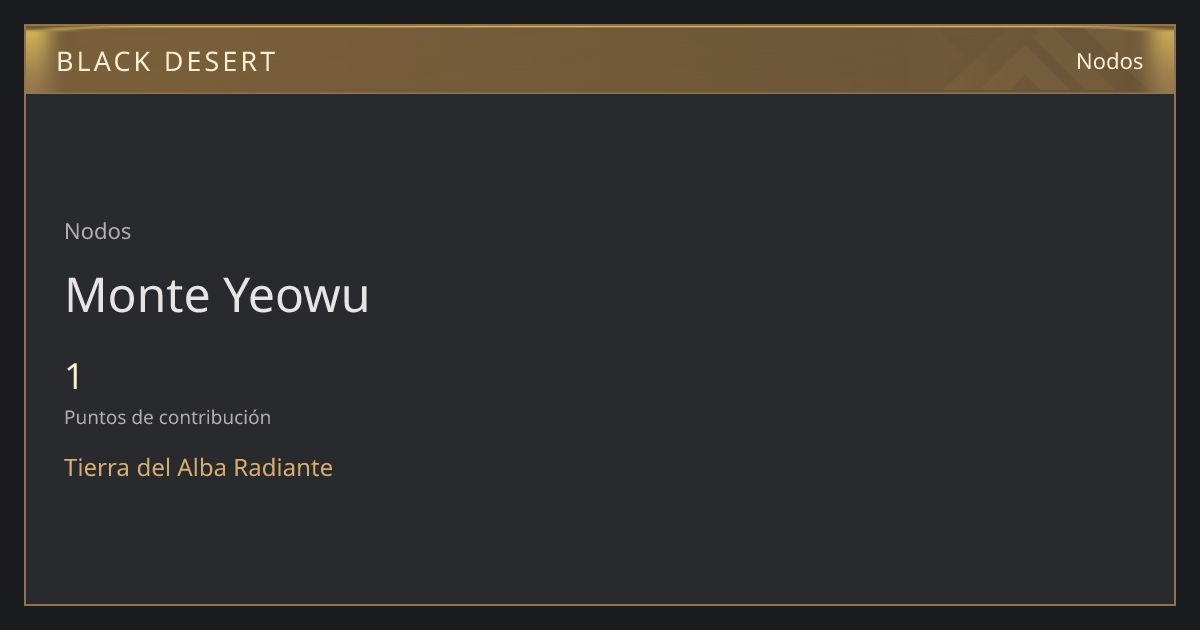Click the word Yeowu in the title
This screenshot has height=630, width=1200.
pyautogui.click(x=296, y=296)
